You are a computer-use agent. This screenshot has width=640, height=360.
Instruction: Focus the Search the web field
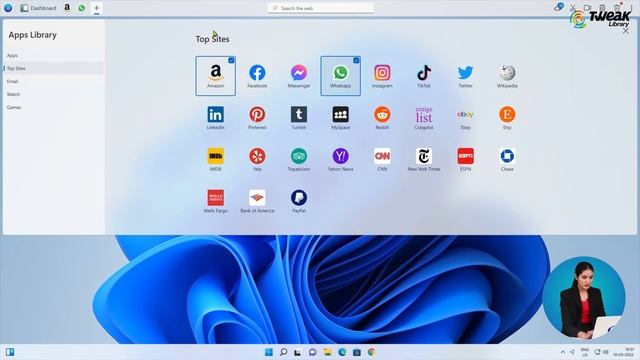pyautogui.click(x=320, y=8)
